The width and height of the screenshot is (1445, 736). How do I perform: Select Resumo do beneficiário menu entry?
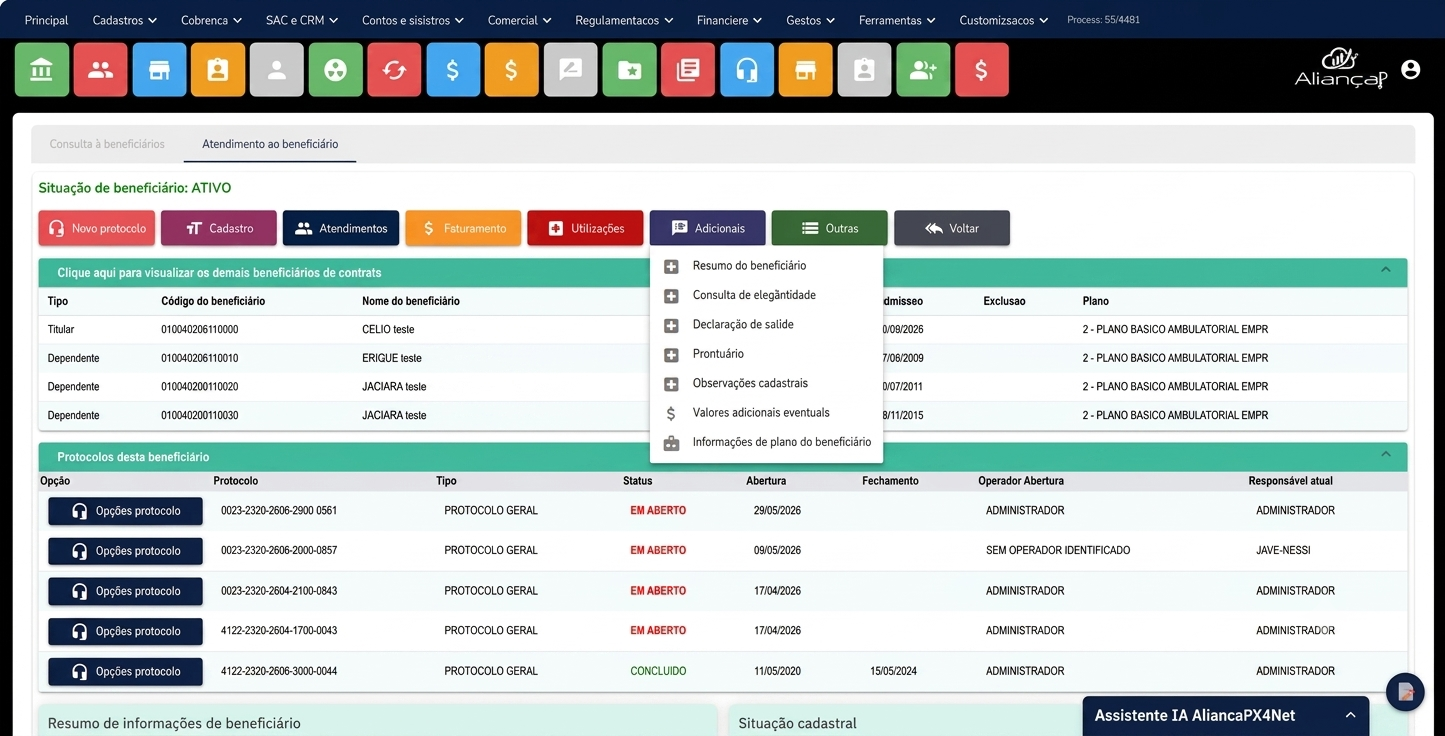tap(766, 266)
